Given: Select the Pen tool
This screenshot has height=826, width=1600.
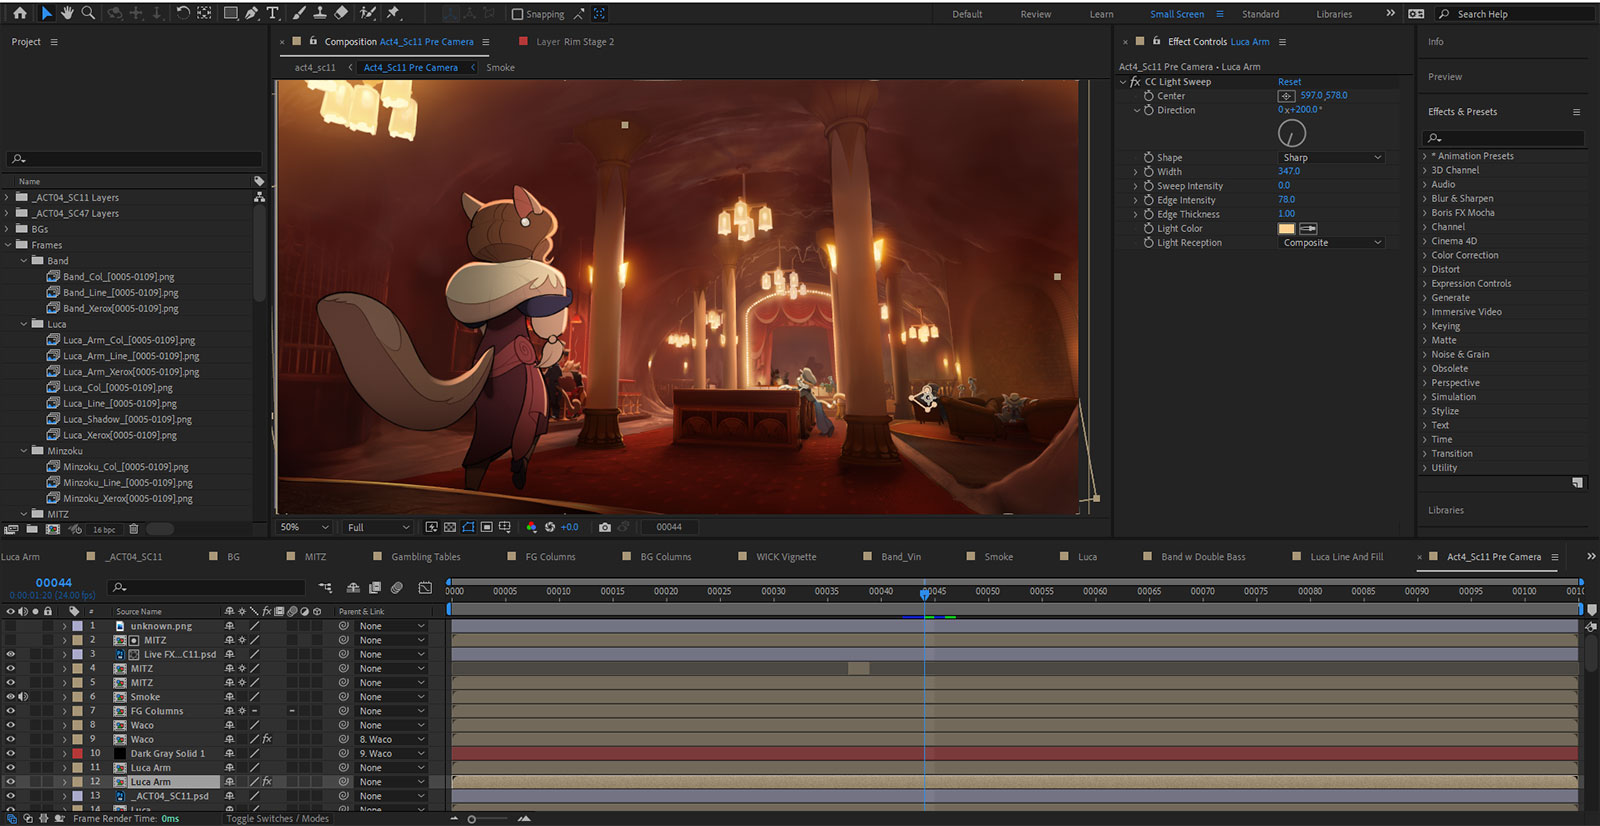Looking at the screenshot, I should pos(251,13).
